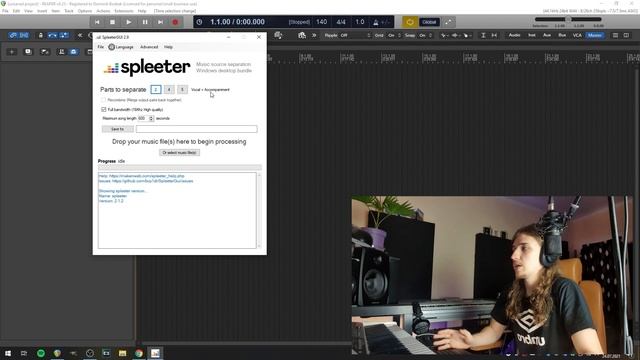Image resolution: width=640 pixels, height=360 pixels.
Task: Click the Stop button in REAPER transport
Action: click(x=113, y=22)
